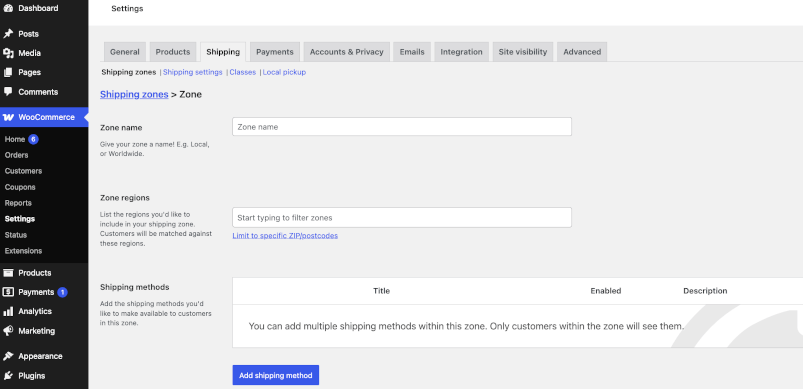The width and height of the screenshot is (803, 389).
Task: Click the Shipping zones breadcrumb link
Action: pos(134,94)
